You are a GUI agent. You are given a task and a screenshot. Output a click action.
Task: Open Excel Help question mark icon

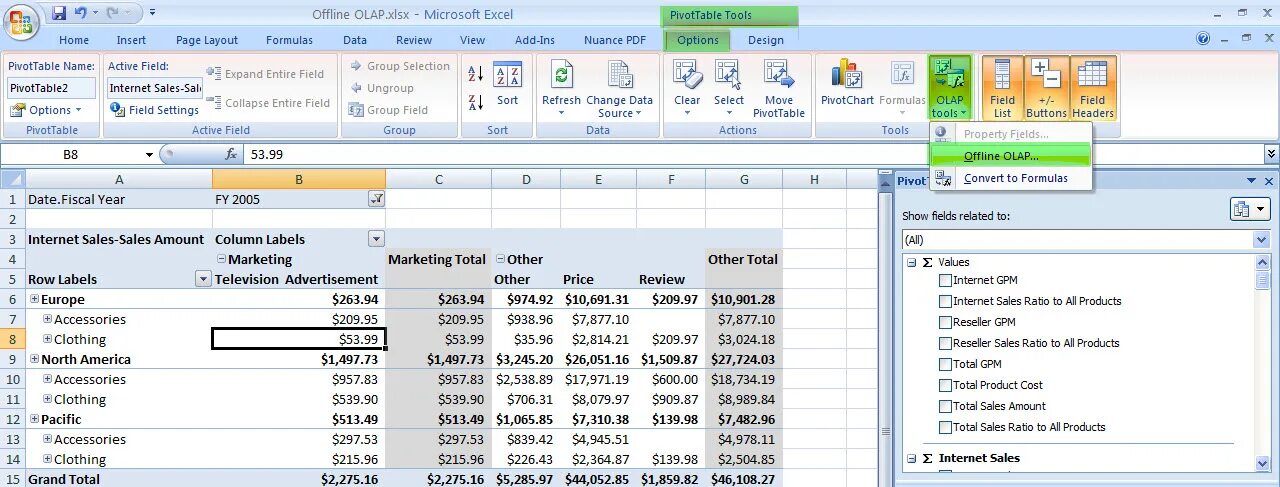point(1203,38)
